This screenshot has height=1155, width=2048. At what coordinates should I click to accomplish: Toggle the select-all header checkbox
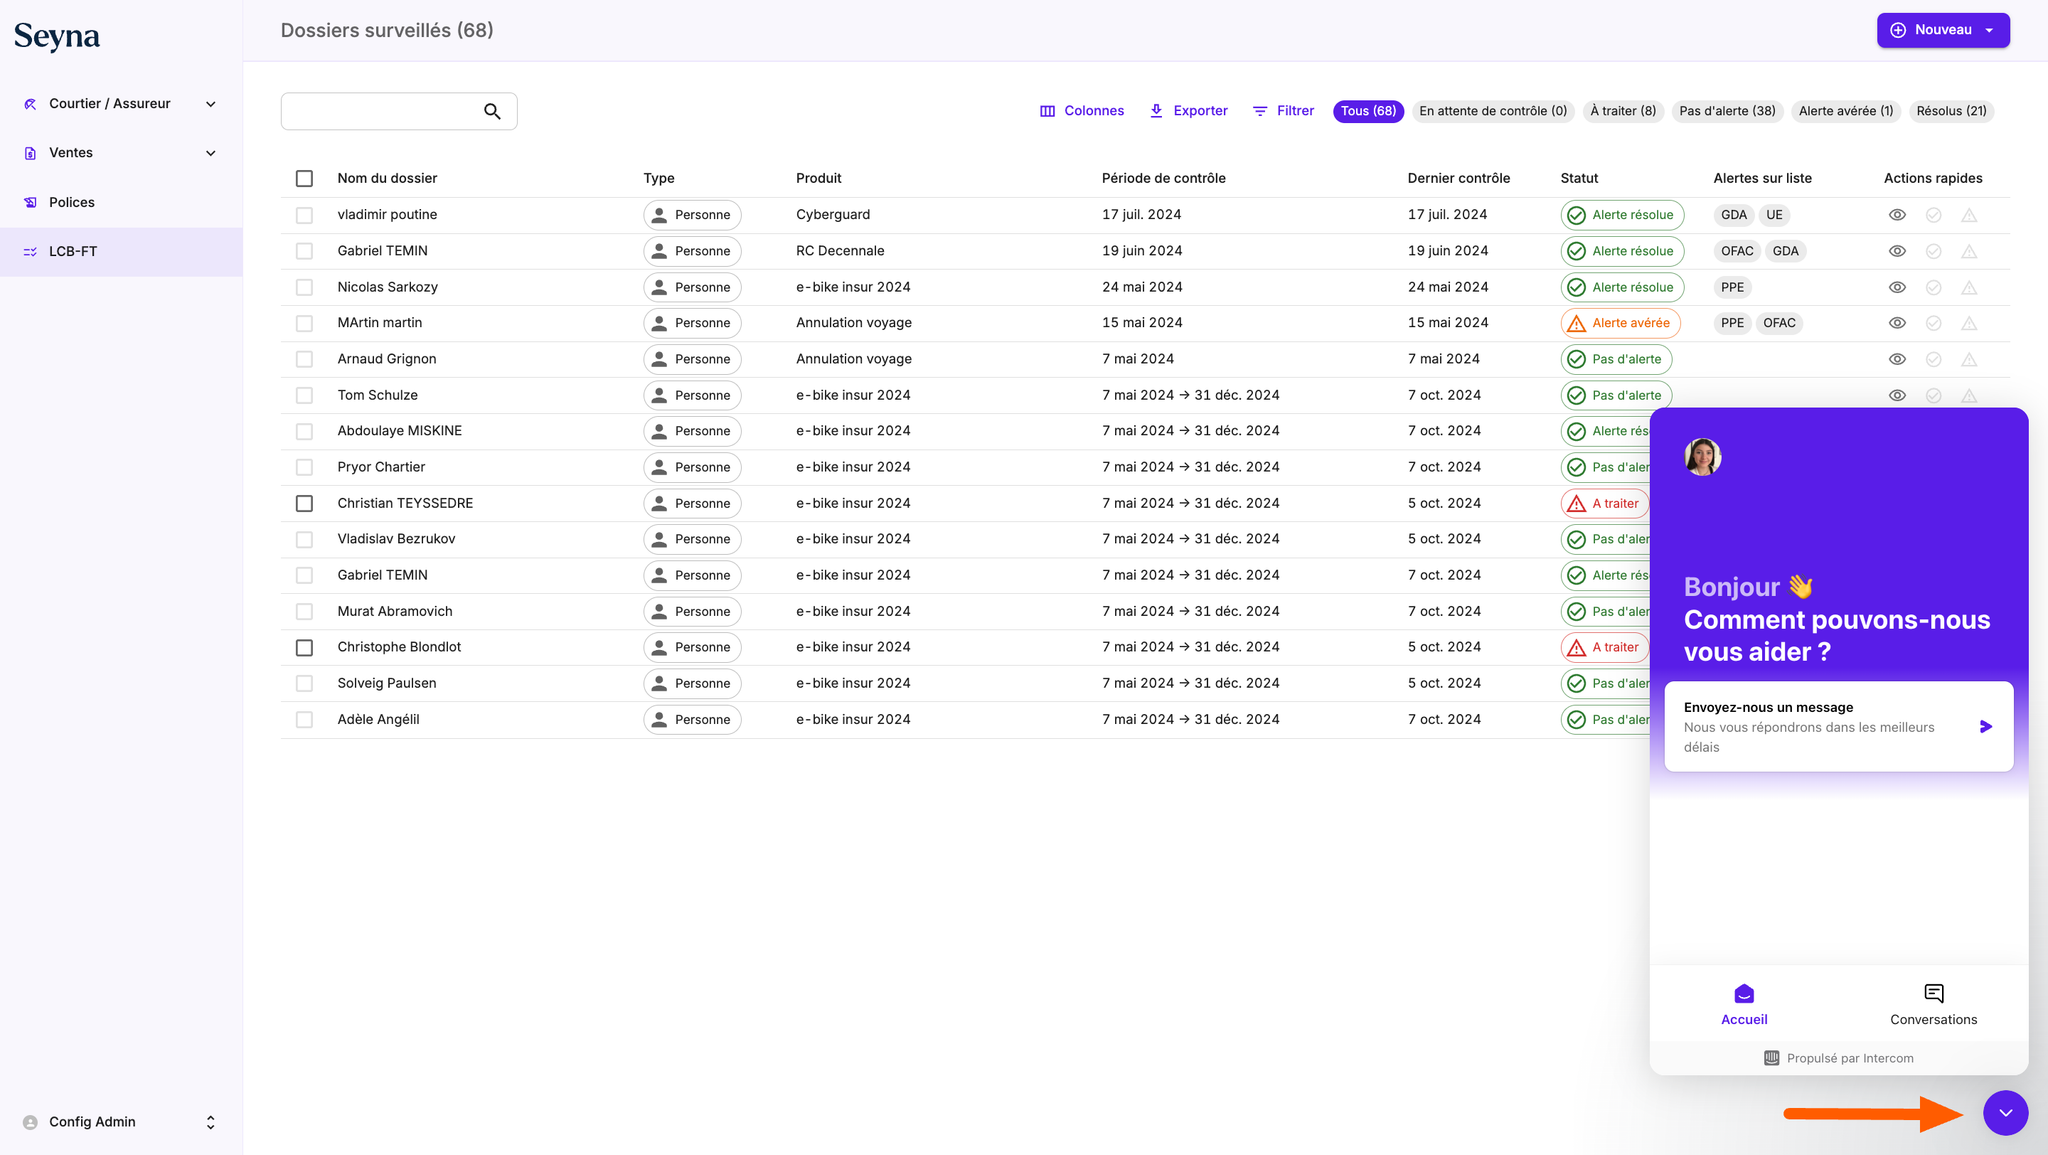click(x=304, y=179)
